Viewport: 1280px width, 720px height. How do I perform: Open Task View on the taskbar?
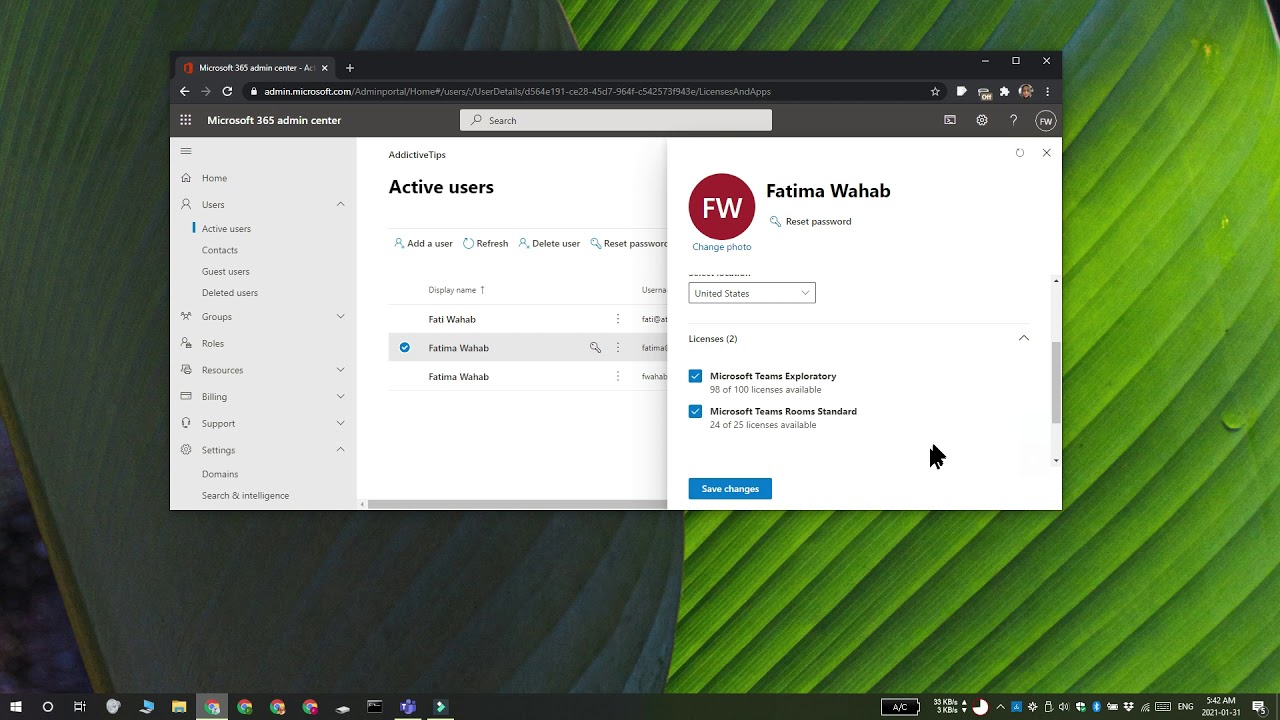click(80, 707)
